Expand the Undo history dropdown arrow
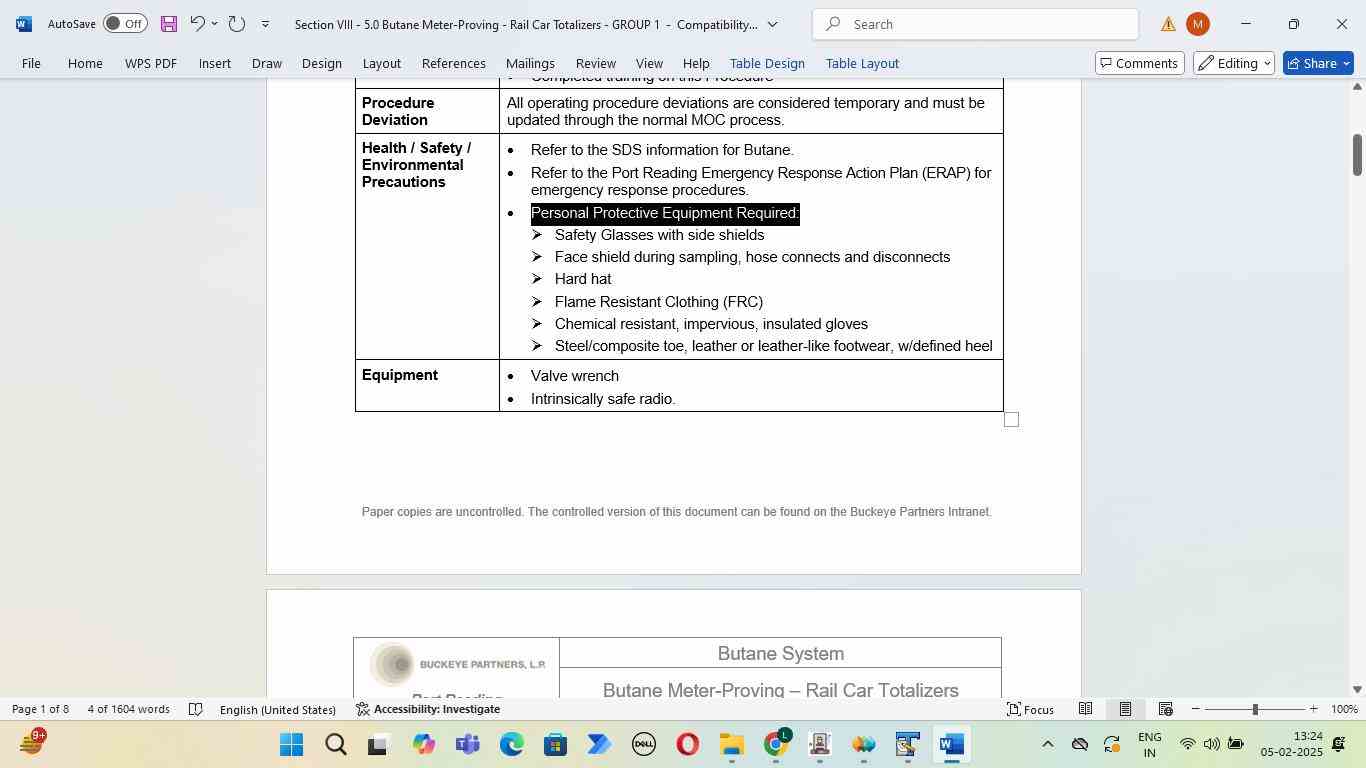This screenshot has height=768, width=1366. pos(214,24)
